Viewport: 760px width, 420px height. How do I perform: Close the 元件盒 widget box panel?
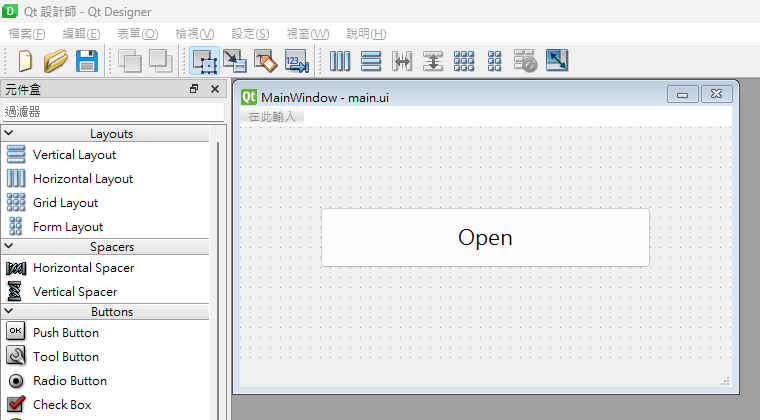coord(215,89)
